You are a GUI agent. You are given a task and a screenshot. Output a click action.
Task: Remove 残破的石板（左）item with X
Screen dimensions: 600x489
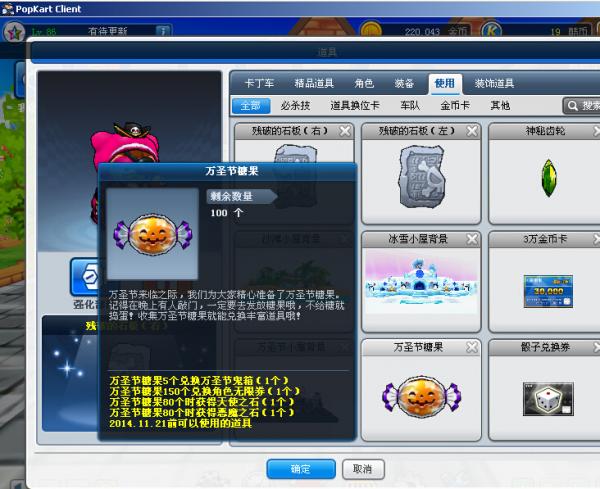[472, 131]
